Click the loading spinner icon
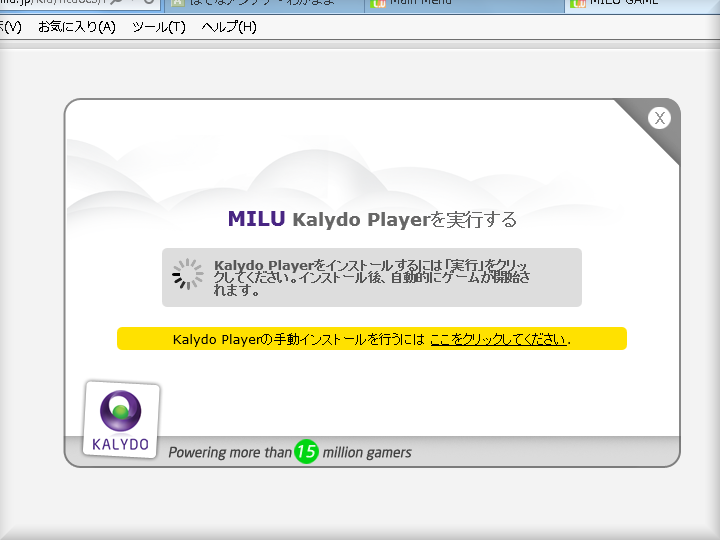Screen dimensions: 720x540 187,275
